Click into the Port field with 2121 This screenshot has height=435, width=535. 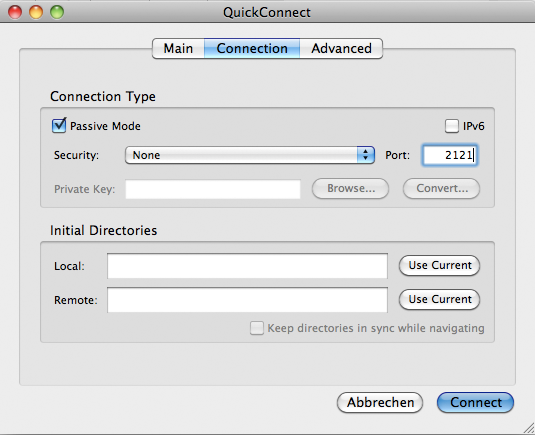coord(450,155)
